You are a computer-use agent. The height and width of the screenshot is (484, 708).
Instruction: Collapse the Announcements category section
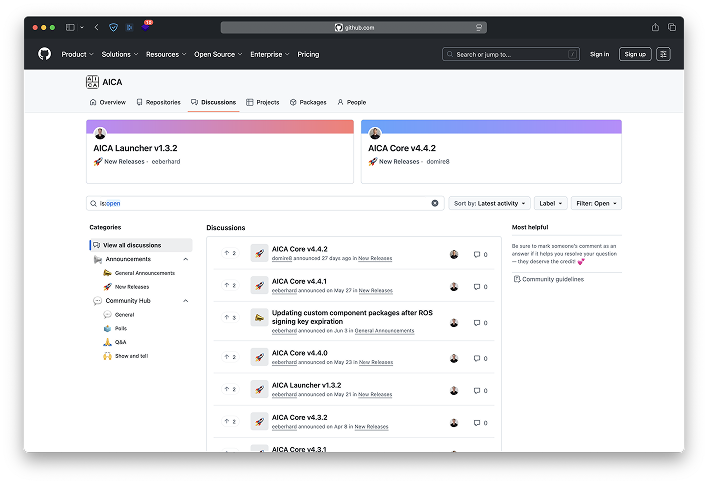click(185, 259)
